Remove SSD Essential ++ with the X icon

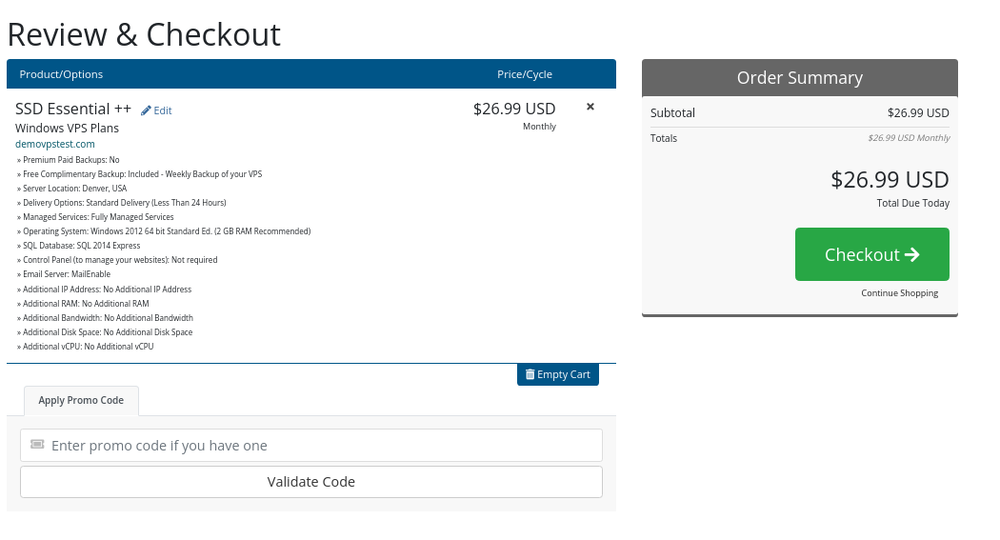click(590, 106)
